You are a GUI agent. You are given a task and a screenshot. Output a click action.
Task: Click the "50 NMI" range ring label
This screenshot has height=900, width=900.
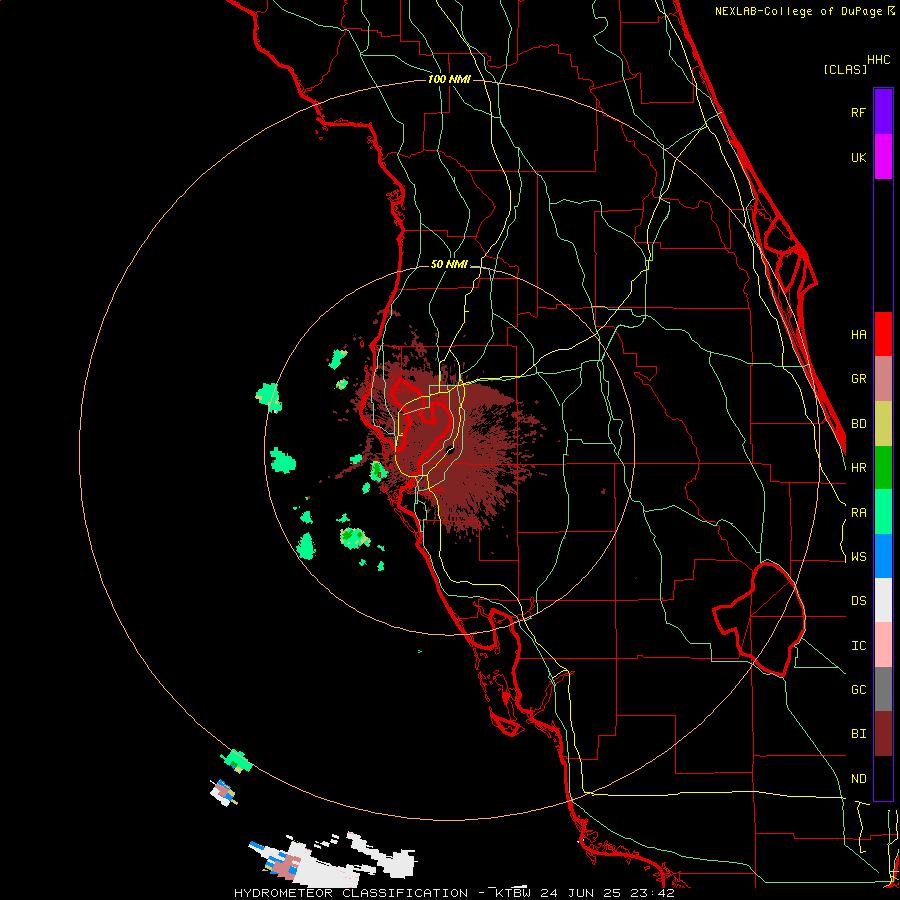[x=449, y=264]
